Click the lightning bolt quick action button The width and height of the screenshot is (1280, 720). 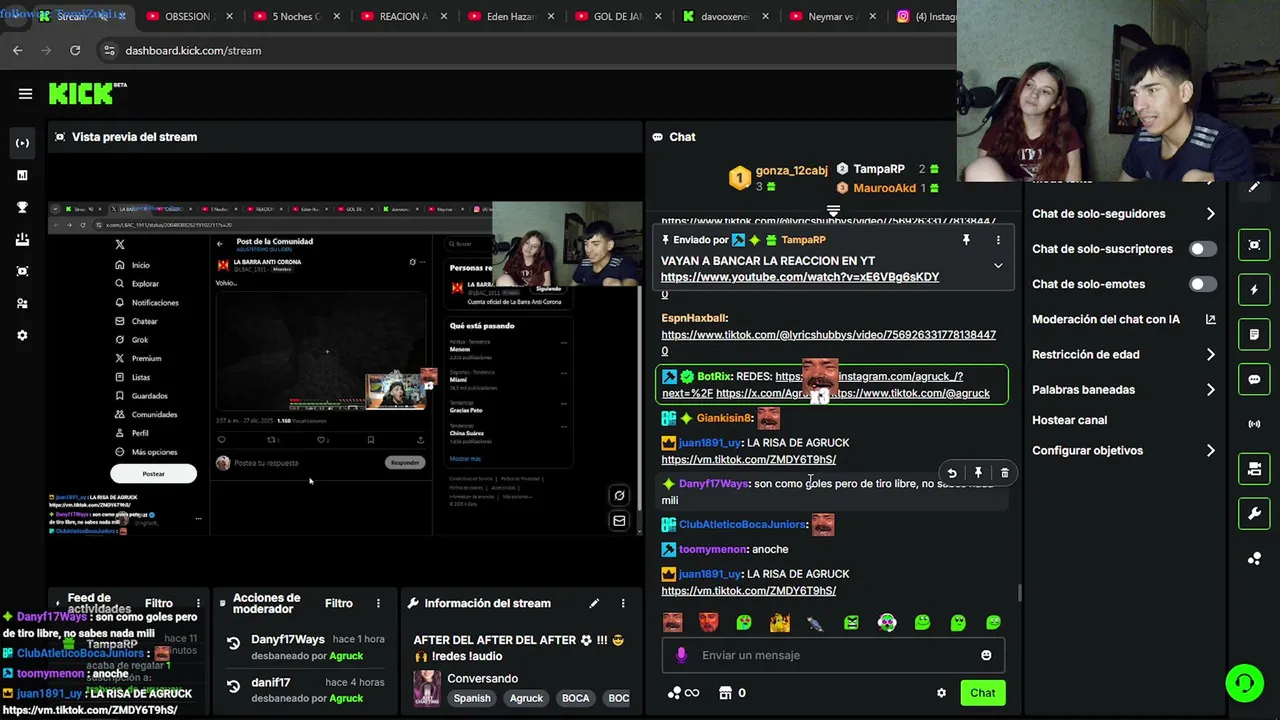(1254, 290)
